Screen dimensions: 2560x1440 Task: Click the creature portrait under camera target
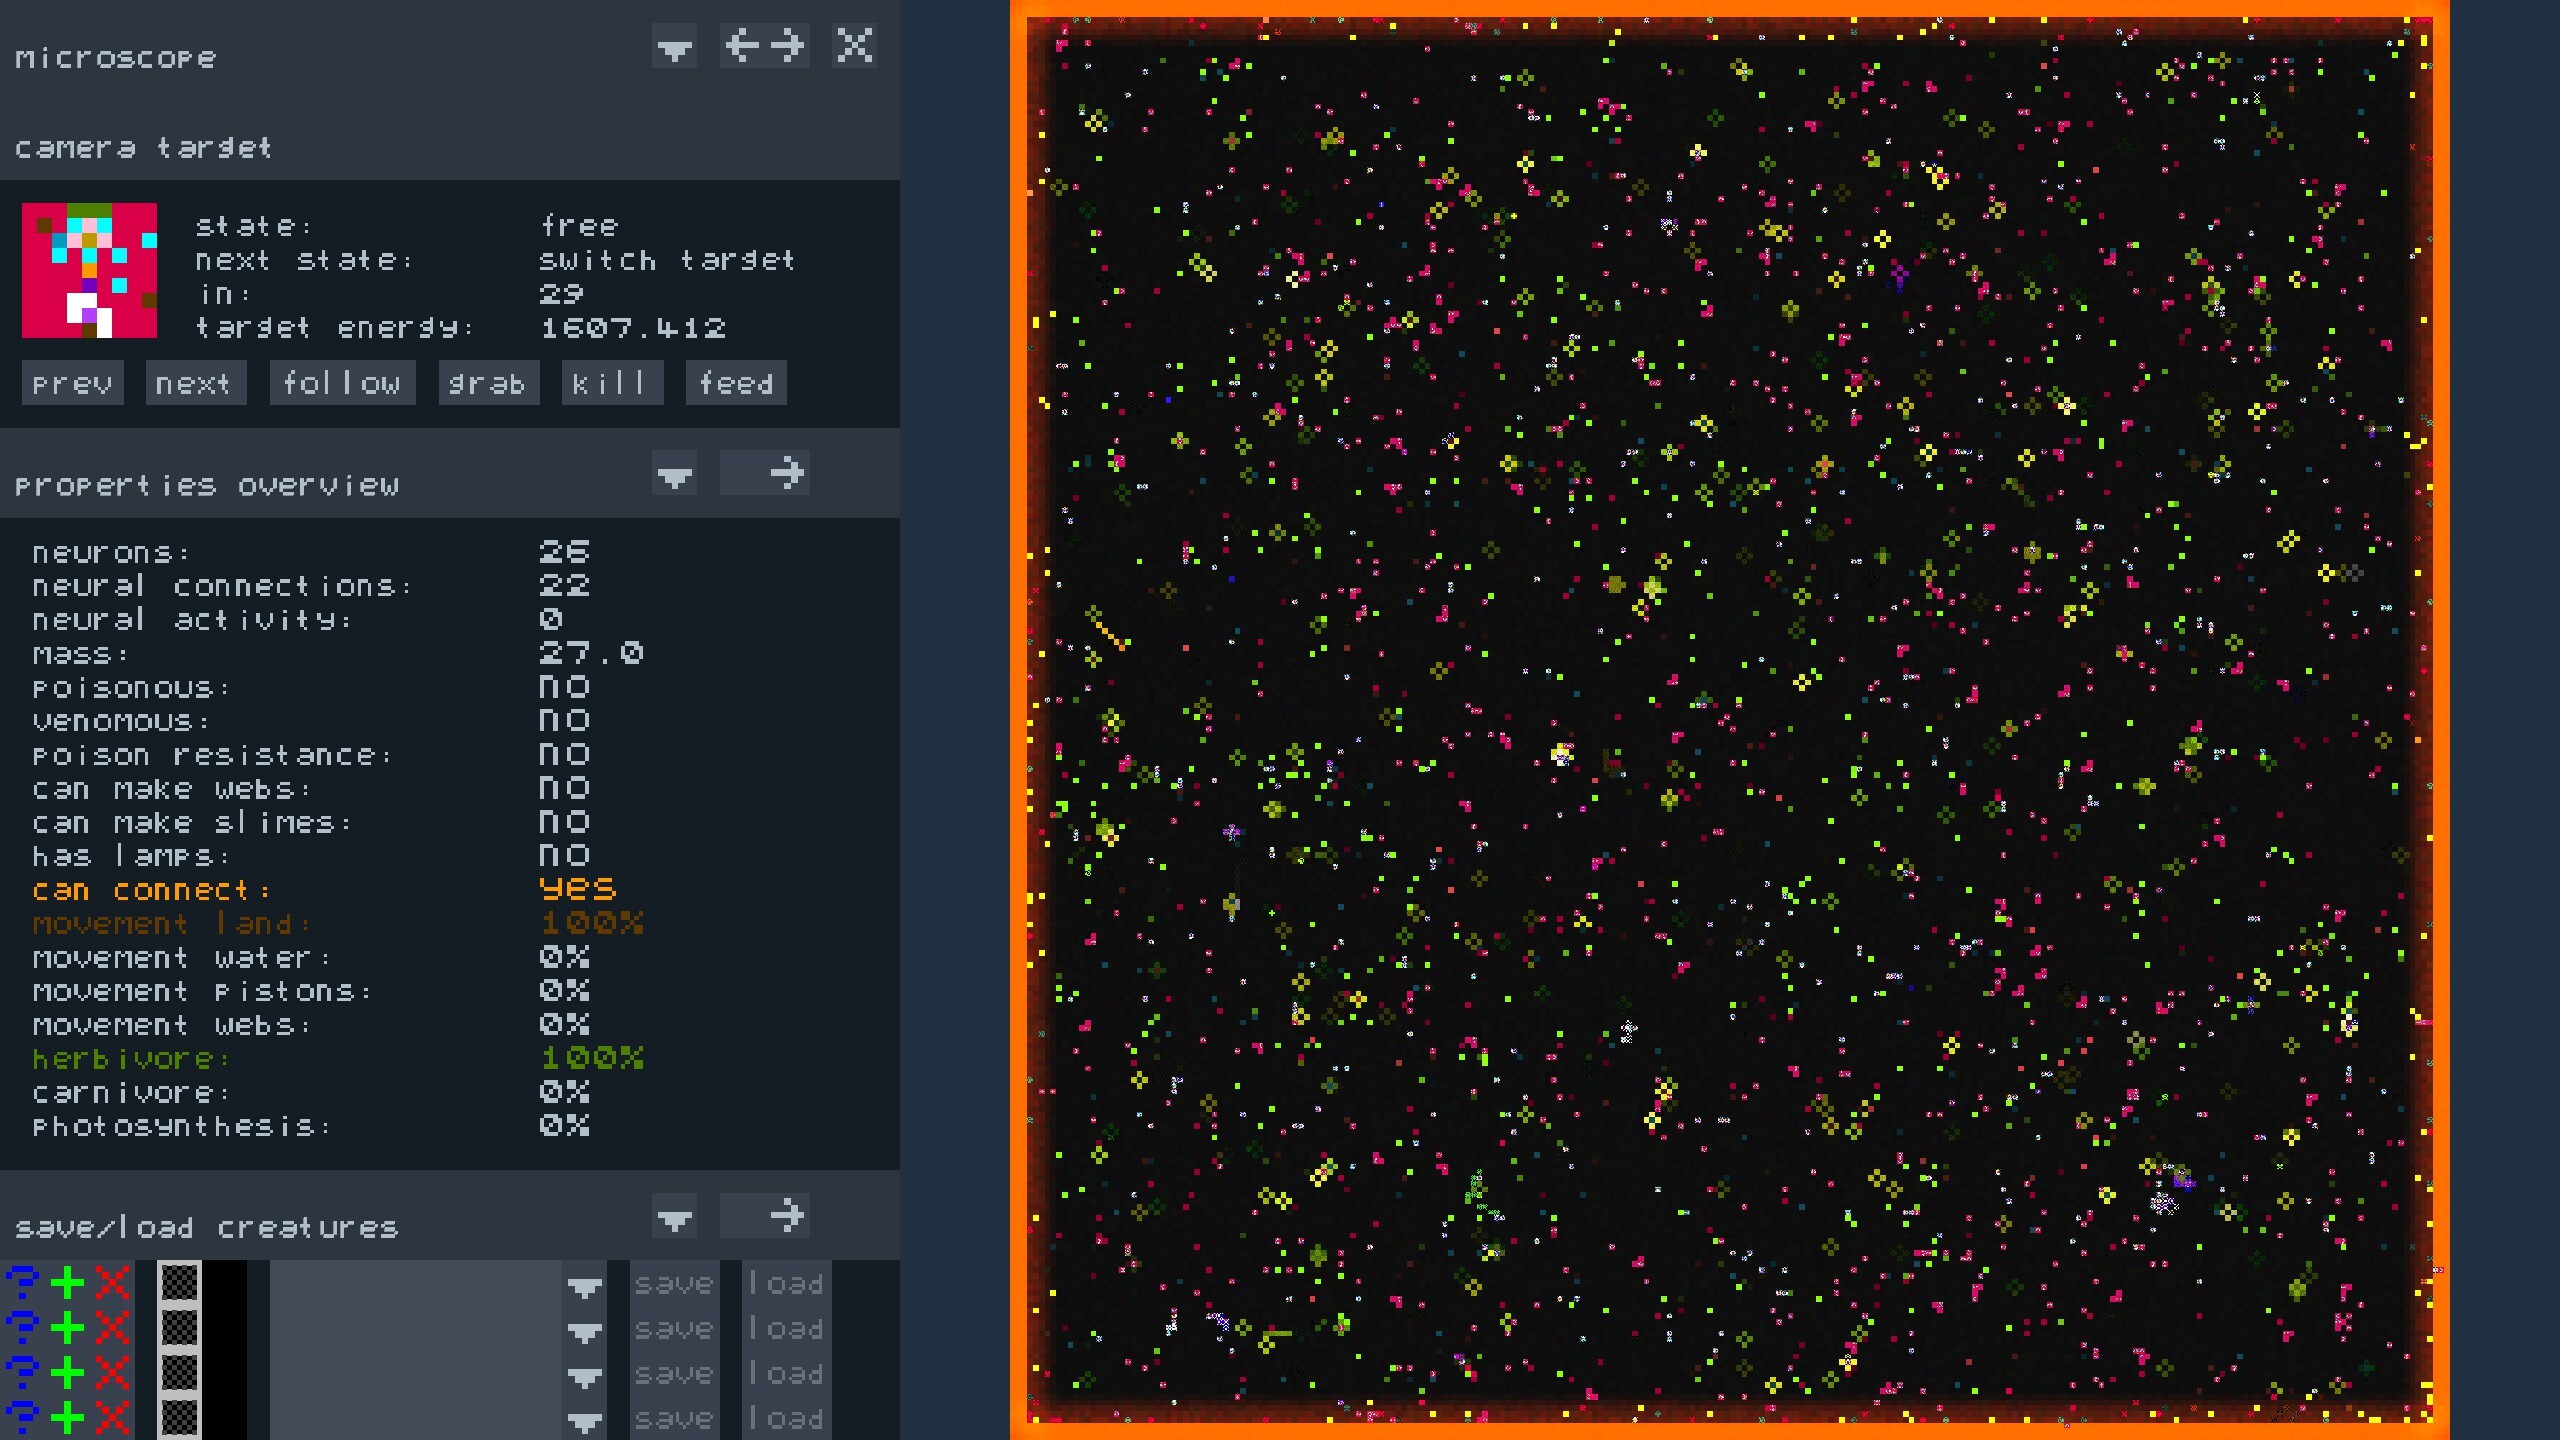(x=88, y=268)
